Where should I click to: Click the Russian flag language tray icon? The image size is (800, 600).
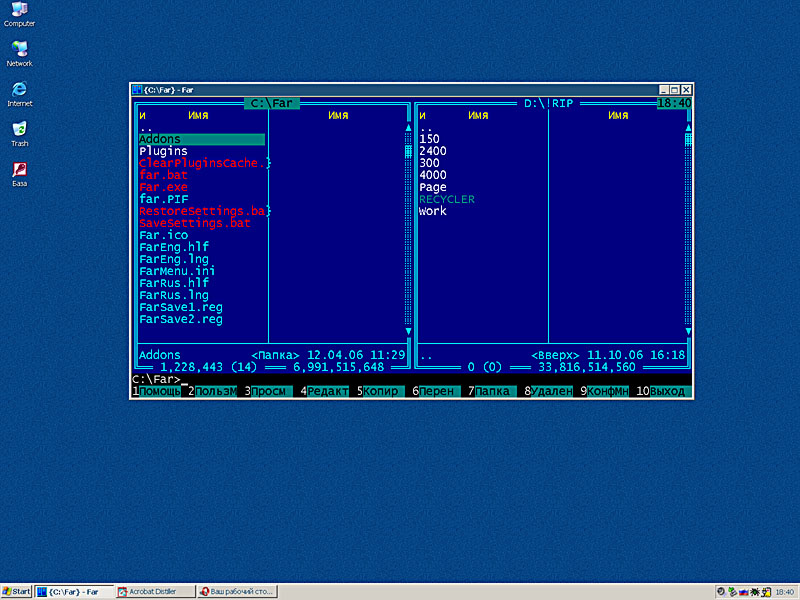[x=743, y=592]
